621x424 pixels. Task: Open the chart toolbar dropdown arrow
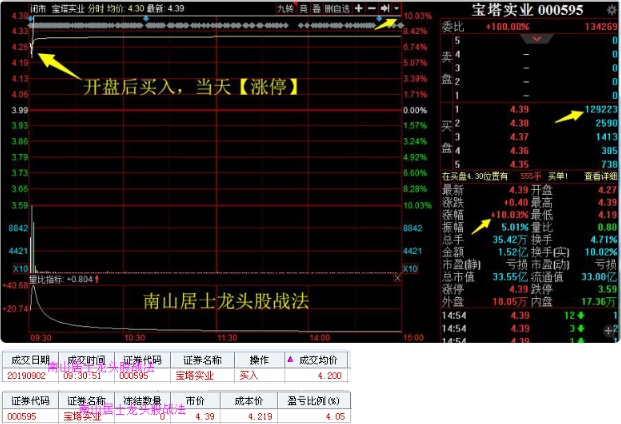point(396,8)
